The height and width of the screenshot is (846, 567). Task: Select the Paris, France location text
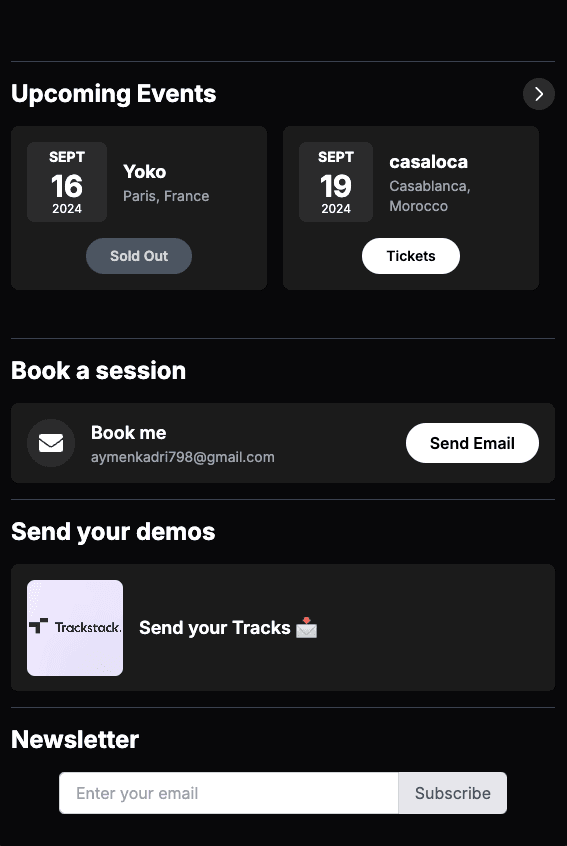(166, 196)
